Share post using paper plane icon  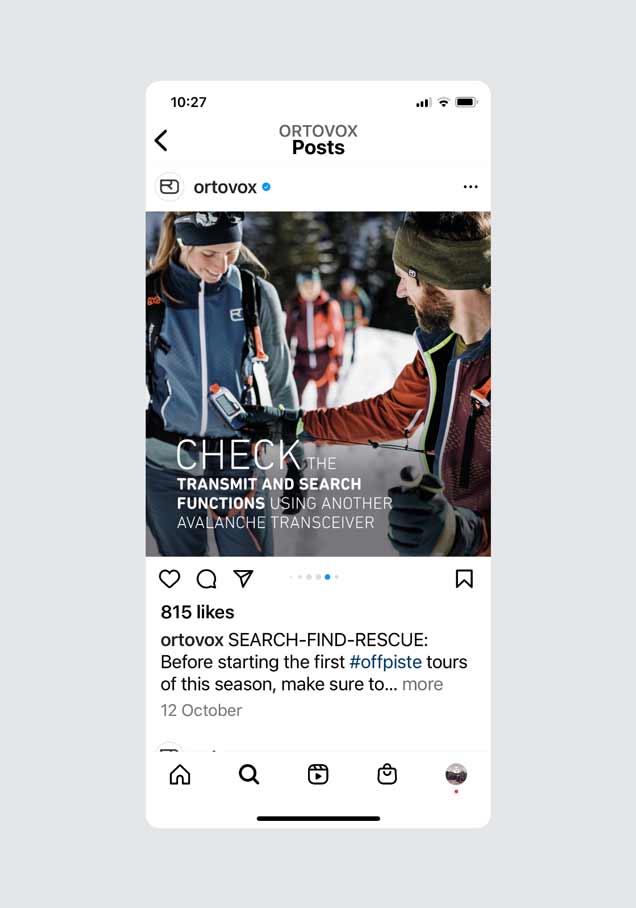pyautogui.click(x=243, y=578)
